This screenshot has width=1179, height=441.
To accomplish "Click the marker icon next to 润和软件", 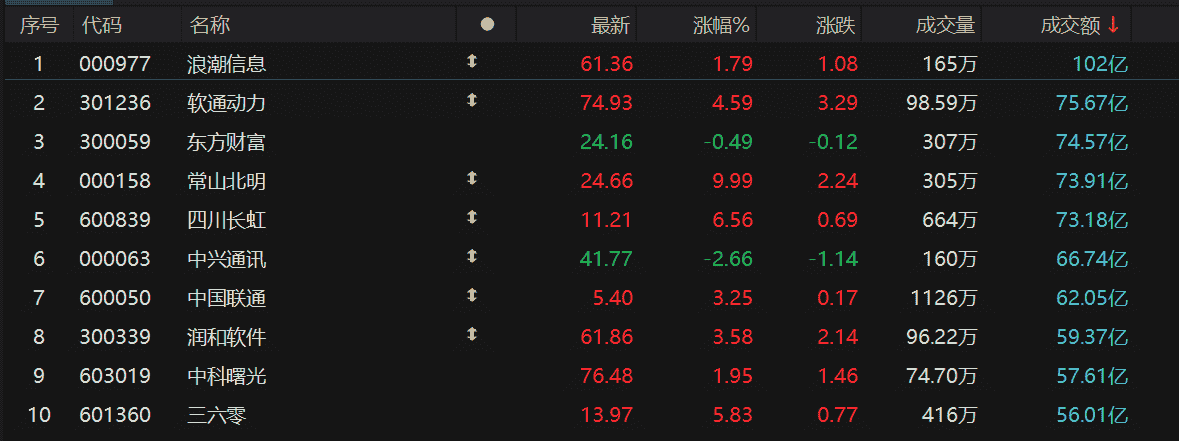I will pyautogui.click(x=472, y=335).
